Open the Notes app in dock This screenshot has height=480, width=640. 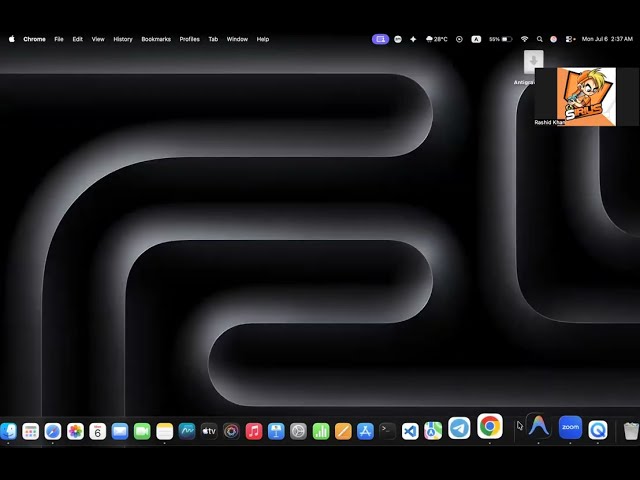[164, 431]
